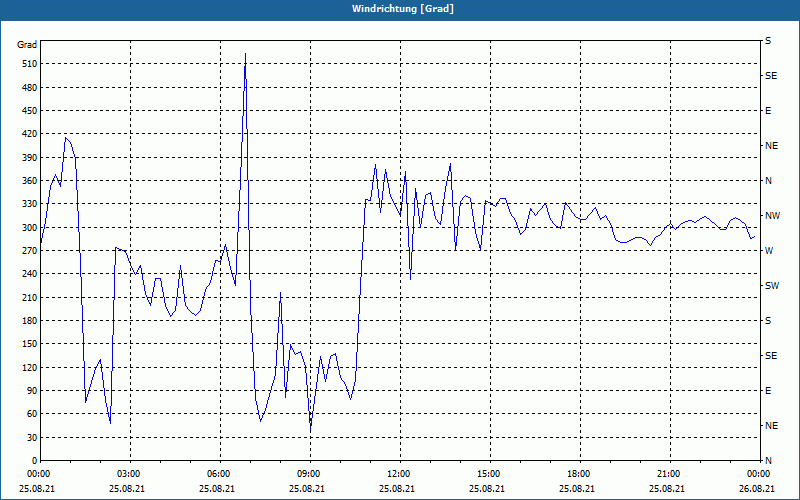The image size is (800, 500).
Task: Select the 18:00 time label
Action: click(580, 474)
